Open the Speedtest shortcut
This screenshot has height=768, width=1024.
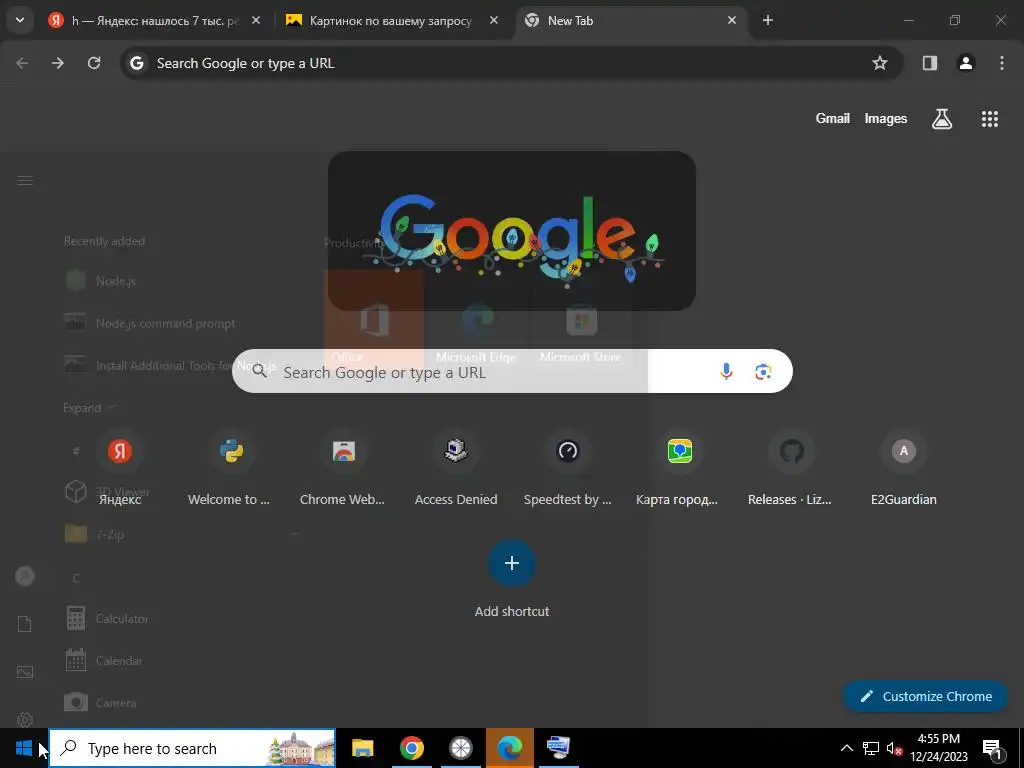[x=568, y=467]
